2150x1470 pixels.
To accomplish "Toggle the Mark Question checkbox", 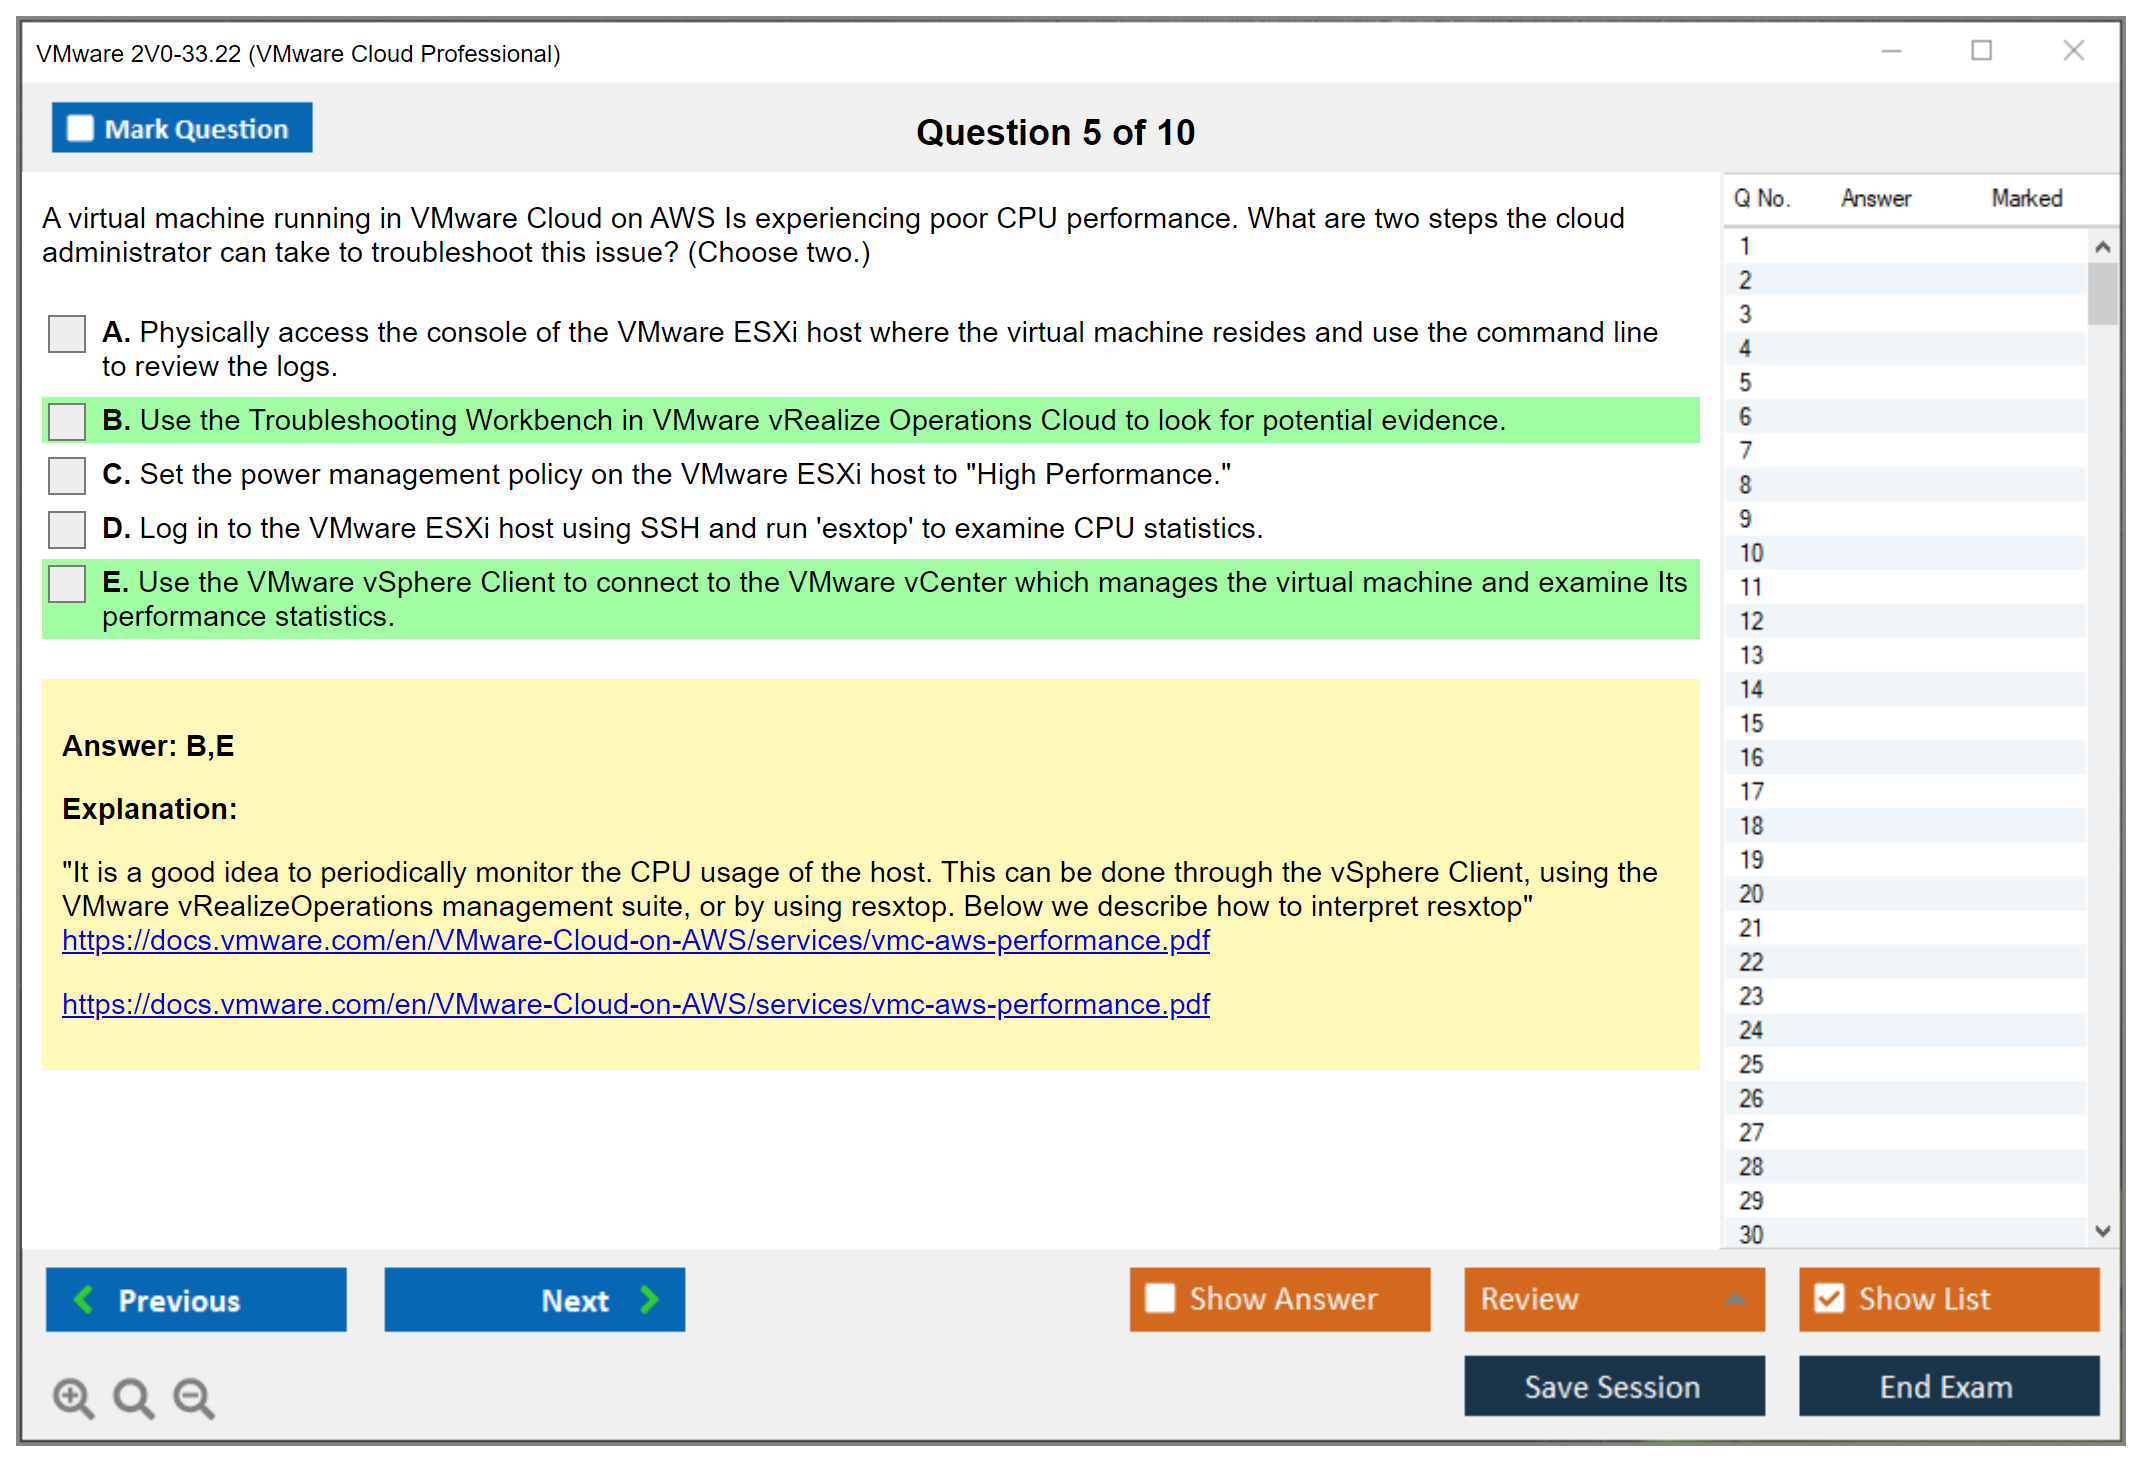I will tap(80, 129).
